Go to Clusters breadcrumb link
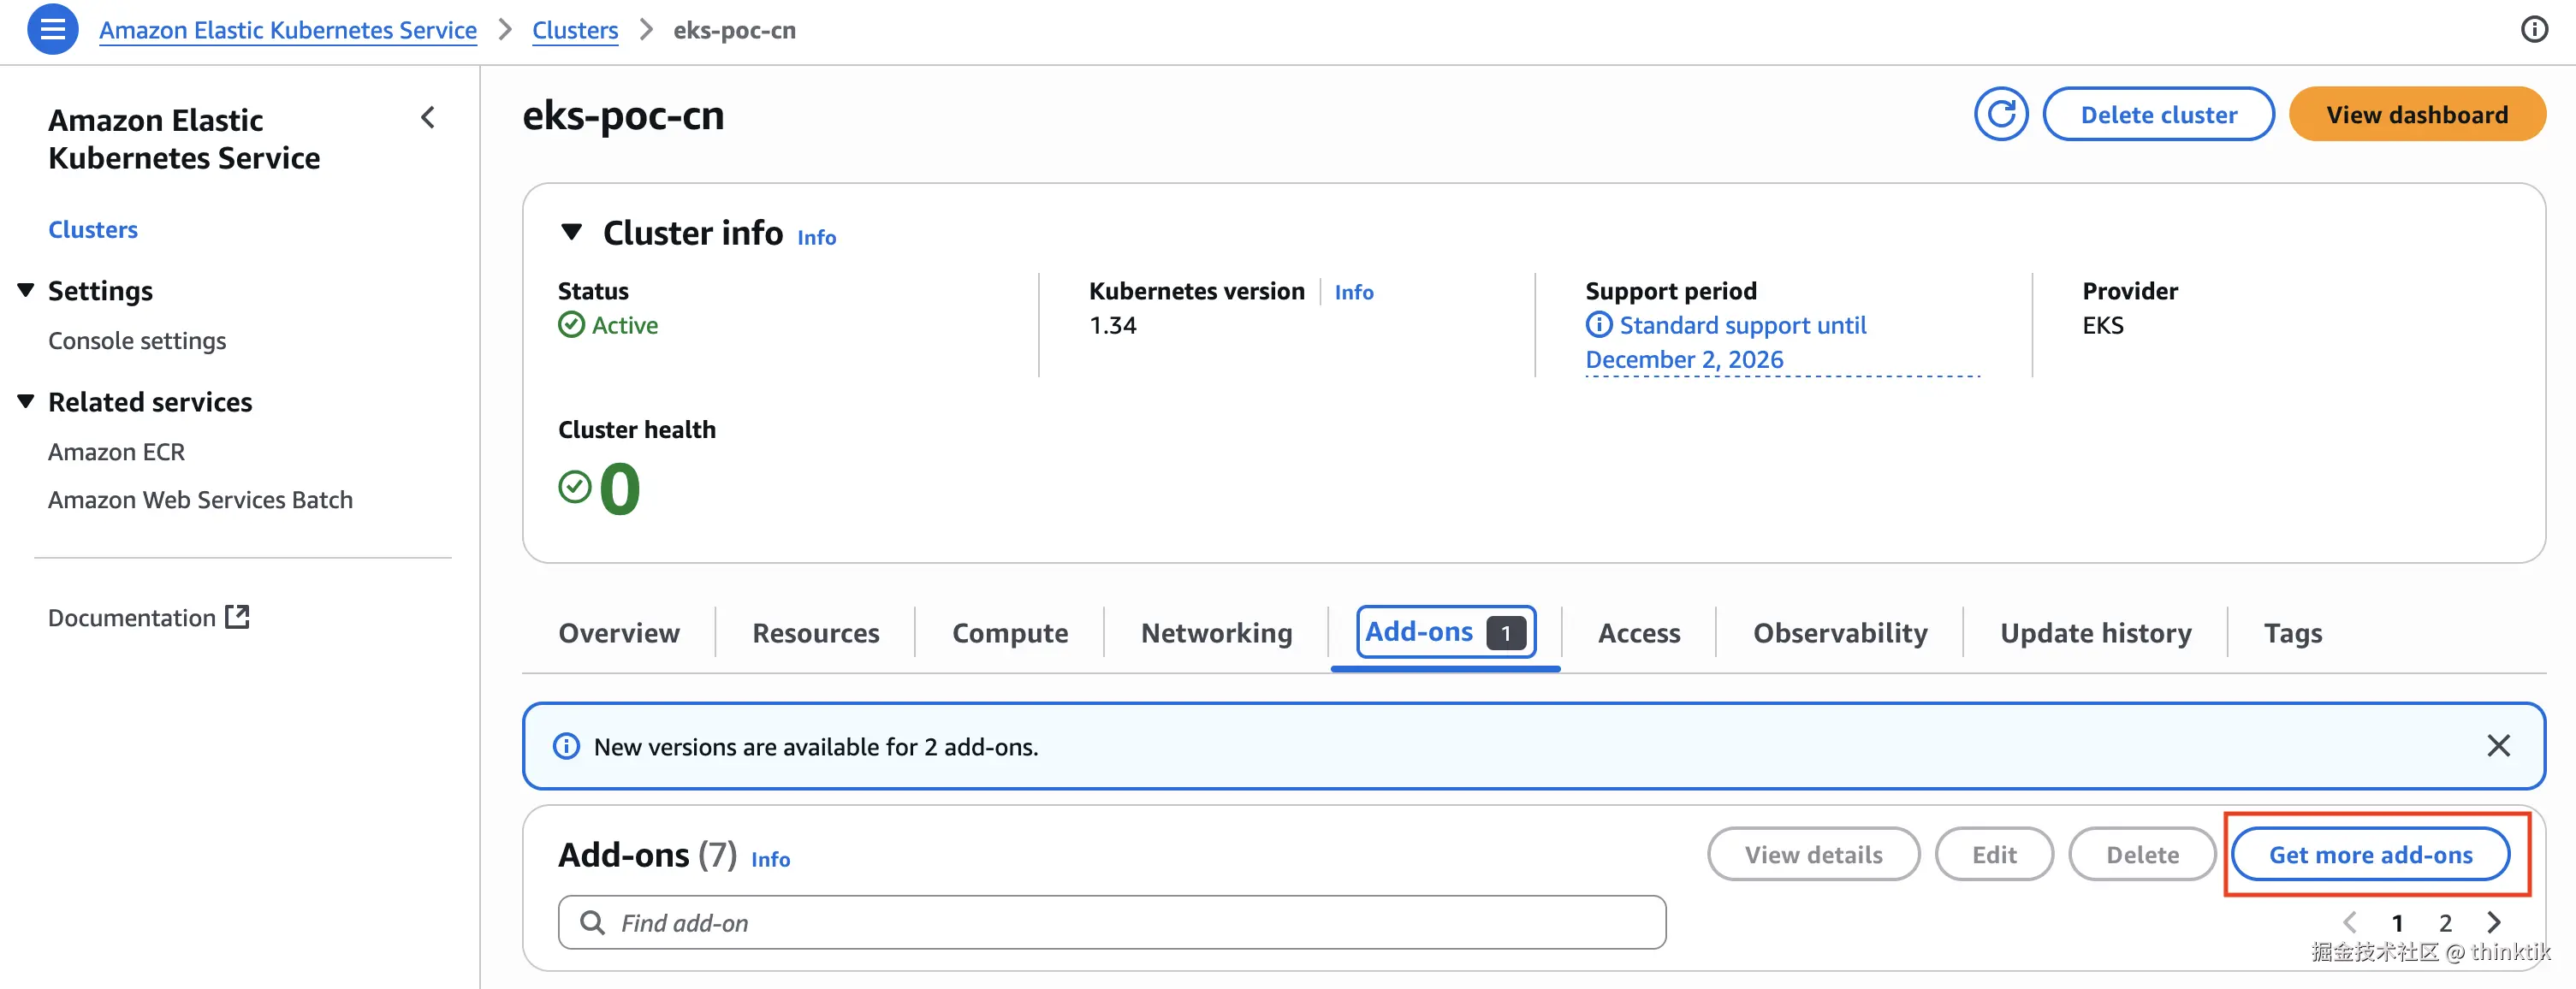 [x=575, y=30]
